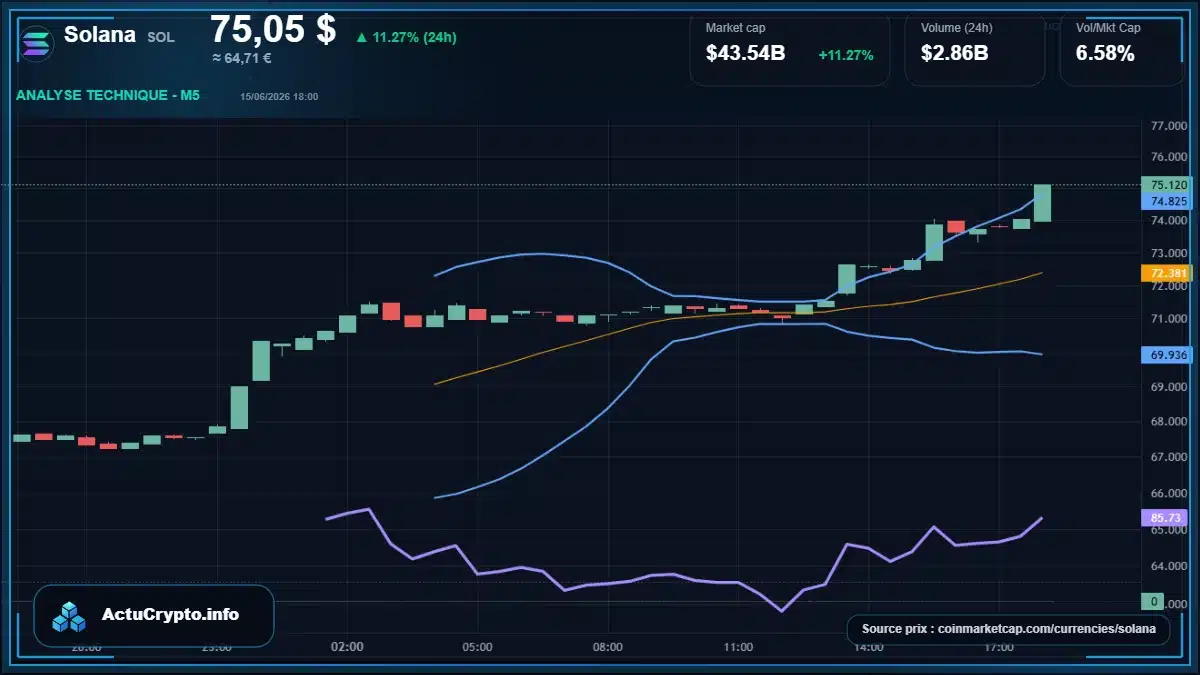Click the 11:00 time axis label
Screen dimensions: 1200x675
[x=738, y=648]
